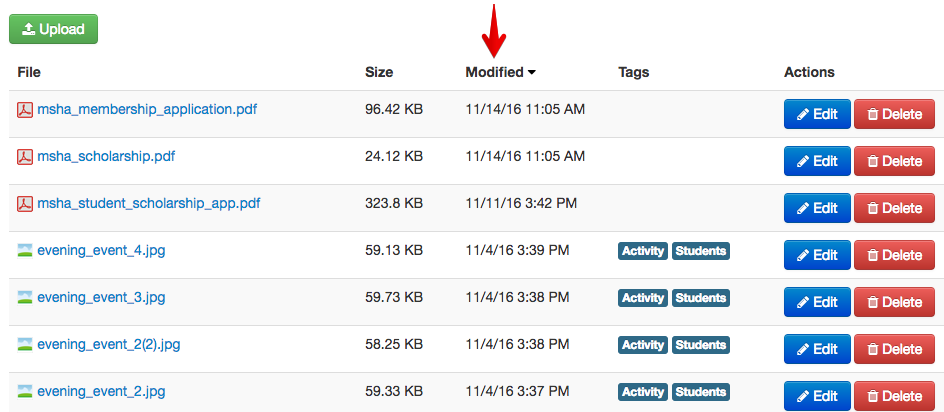The image size is (944, 412).
Task: Sort files by the Modified column arrow
Action: pos(532,72)
